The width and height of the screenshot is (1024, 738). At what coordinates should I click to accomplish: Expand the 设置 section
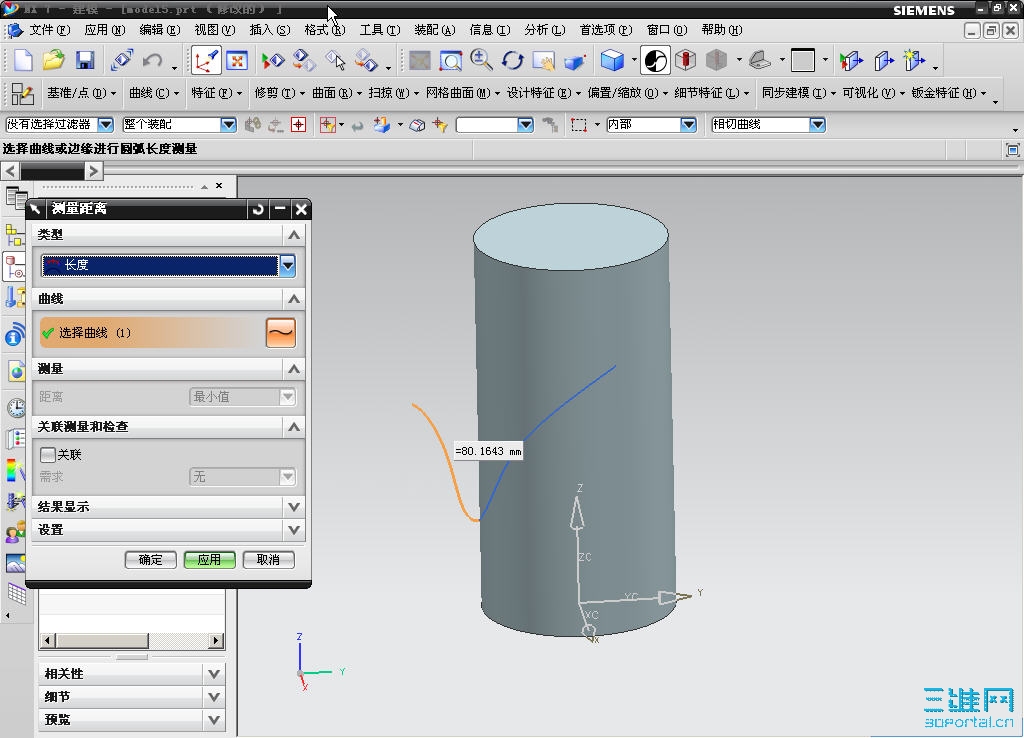pos(293,530)
